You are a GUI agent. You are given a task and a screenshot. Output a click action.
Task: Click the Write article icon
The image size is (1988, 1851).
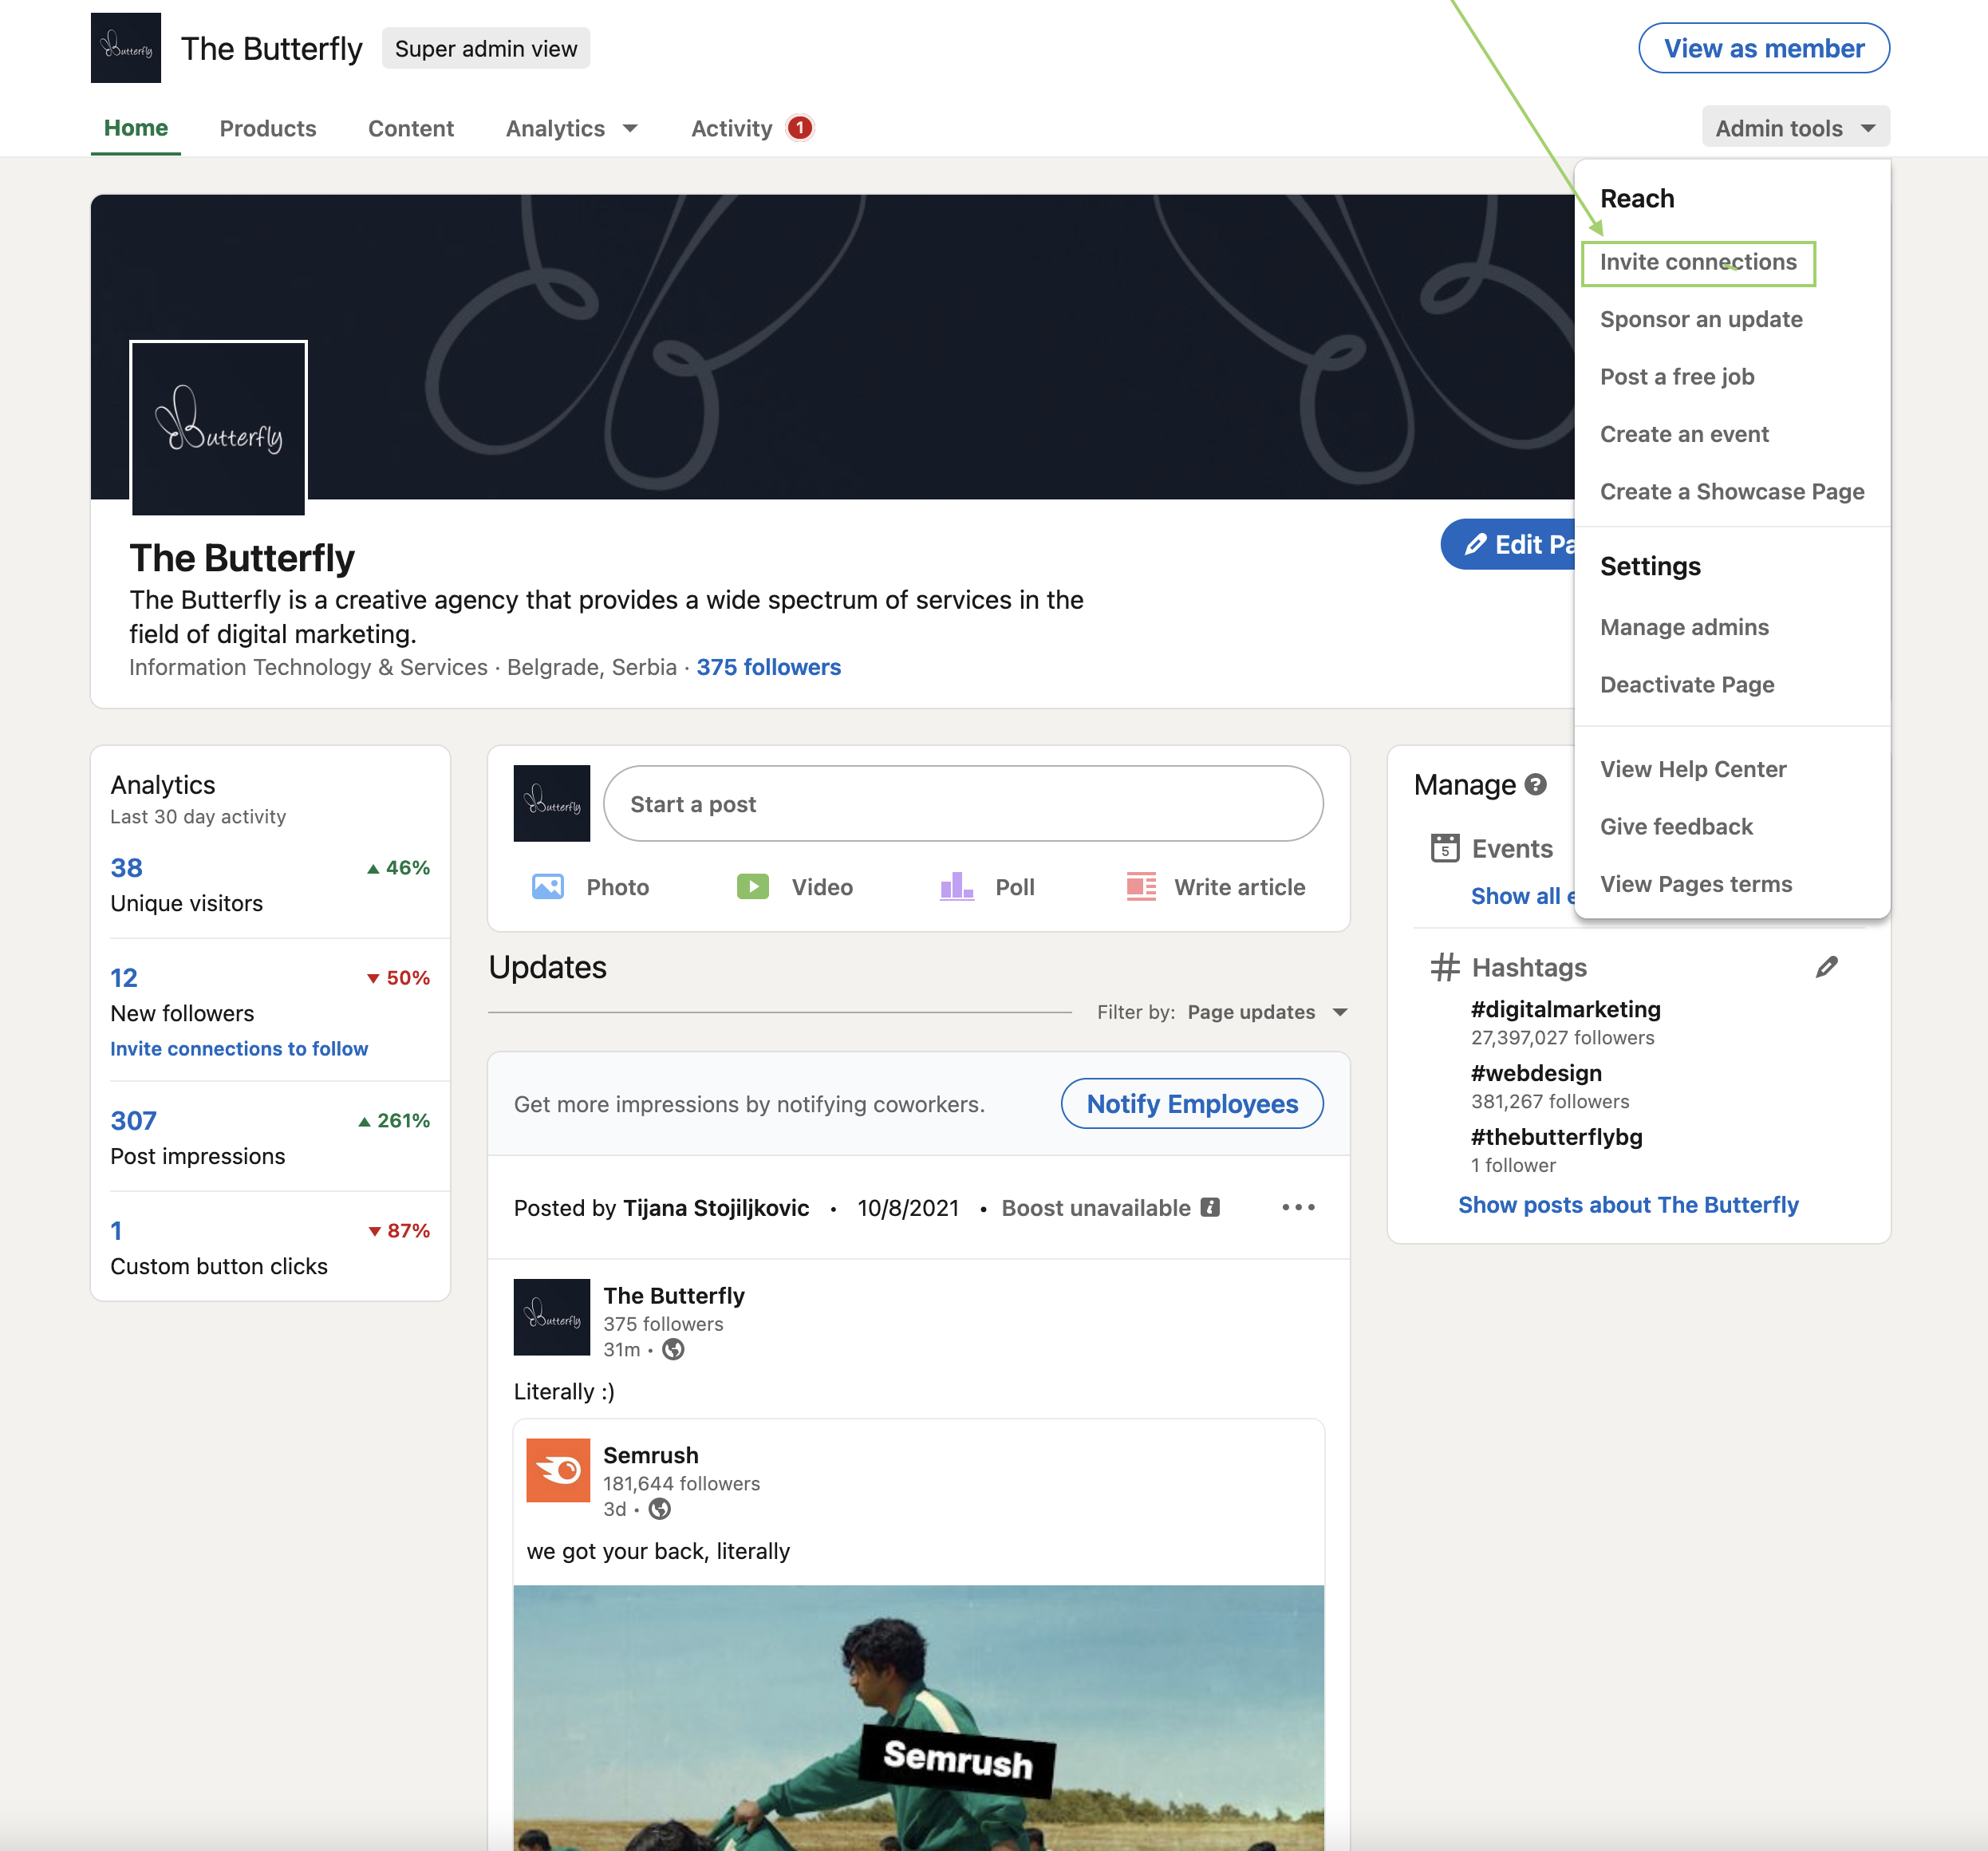(x=1141, y=887)
